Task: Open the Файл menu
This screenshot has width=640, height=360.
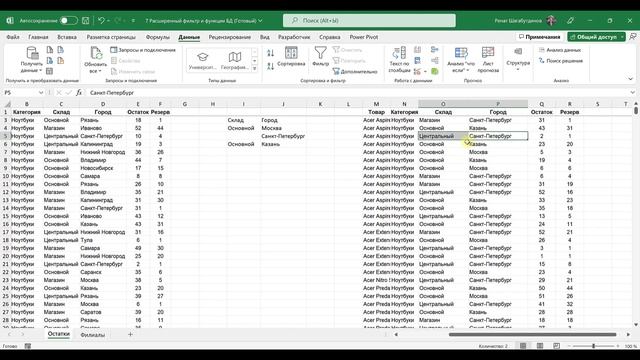Action: point(13,37)
